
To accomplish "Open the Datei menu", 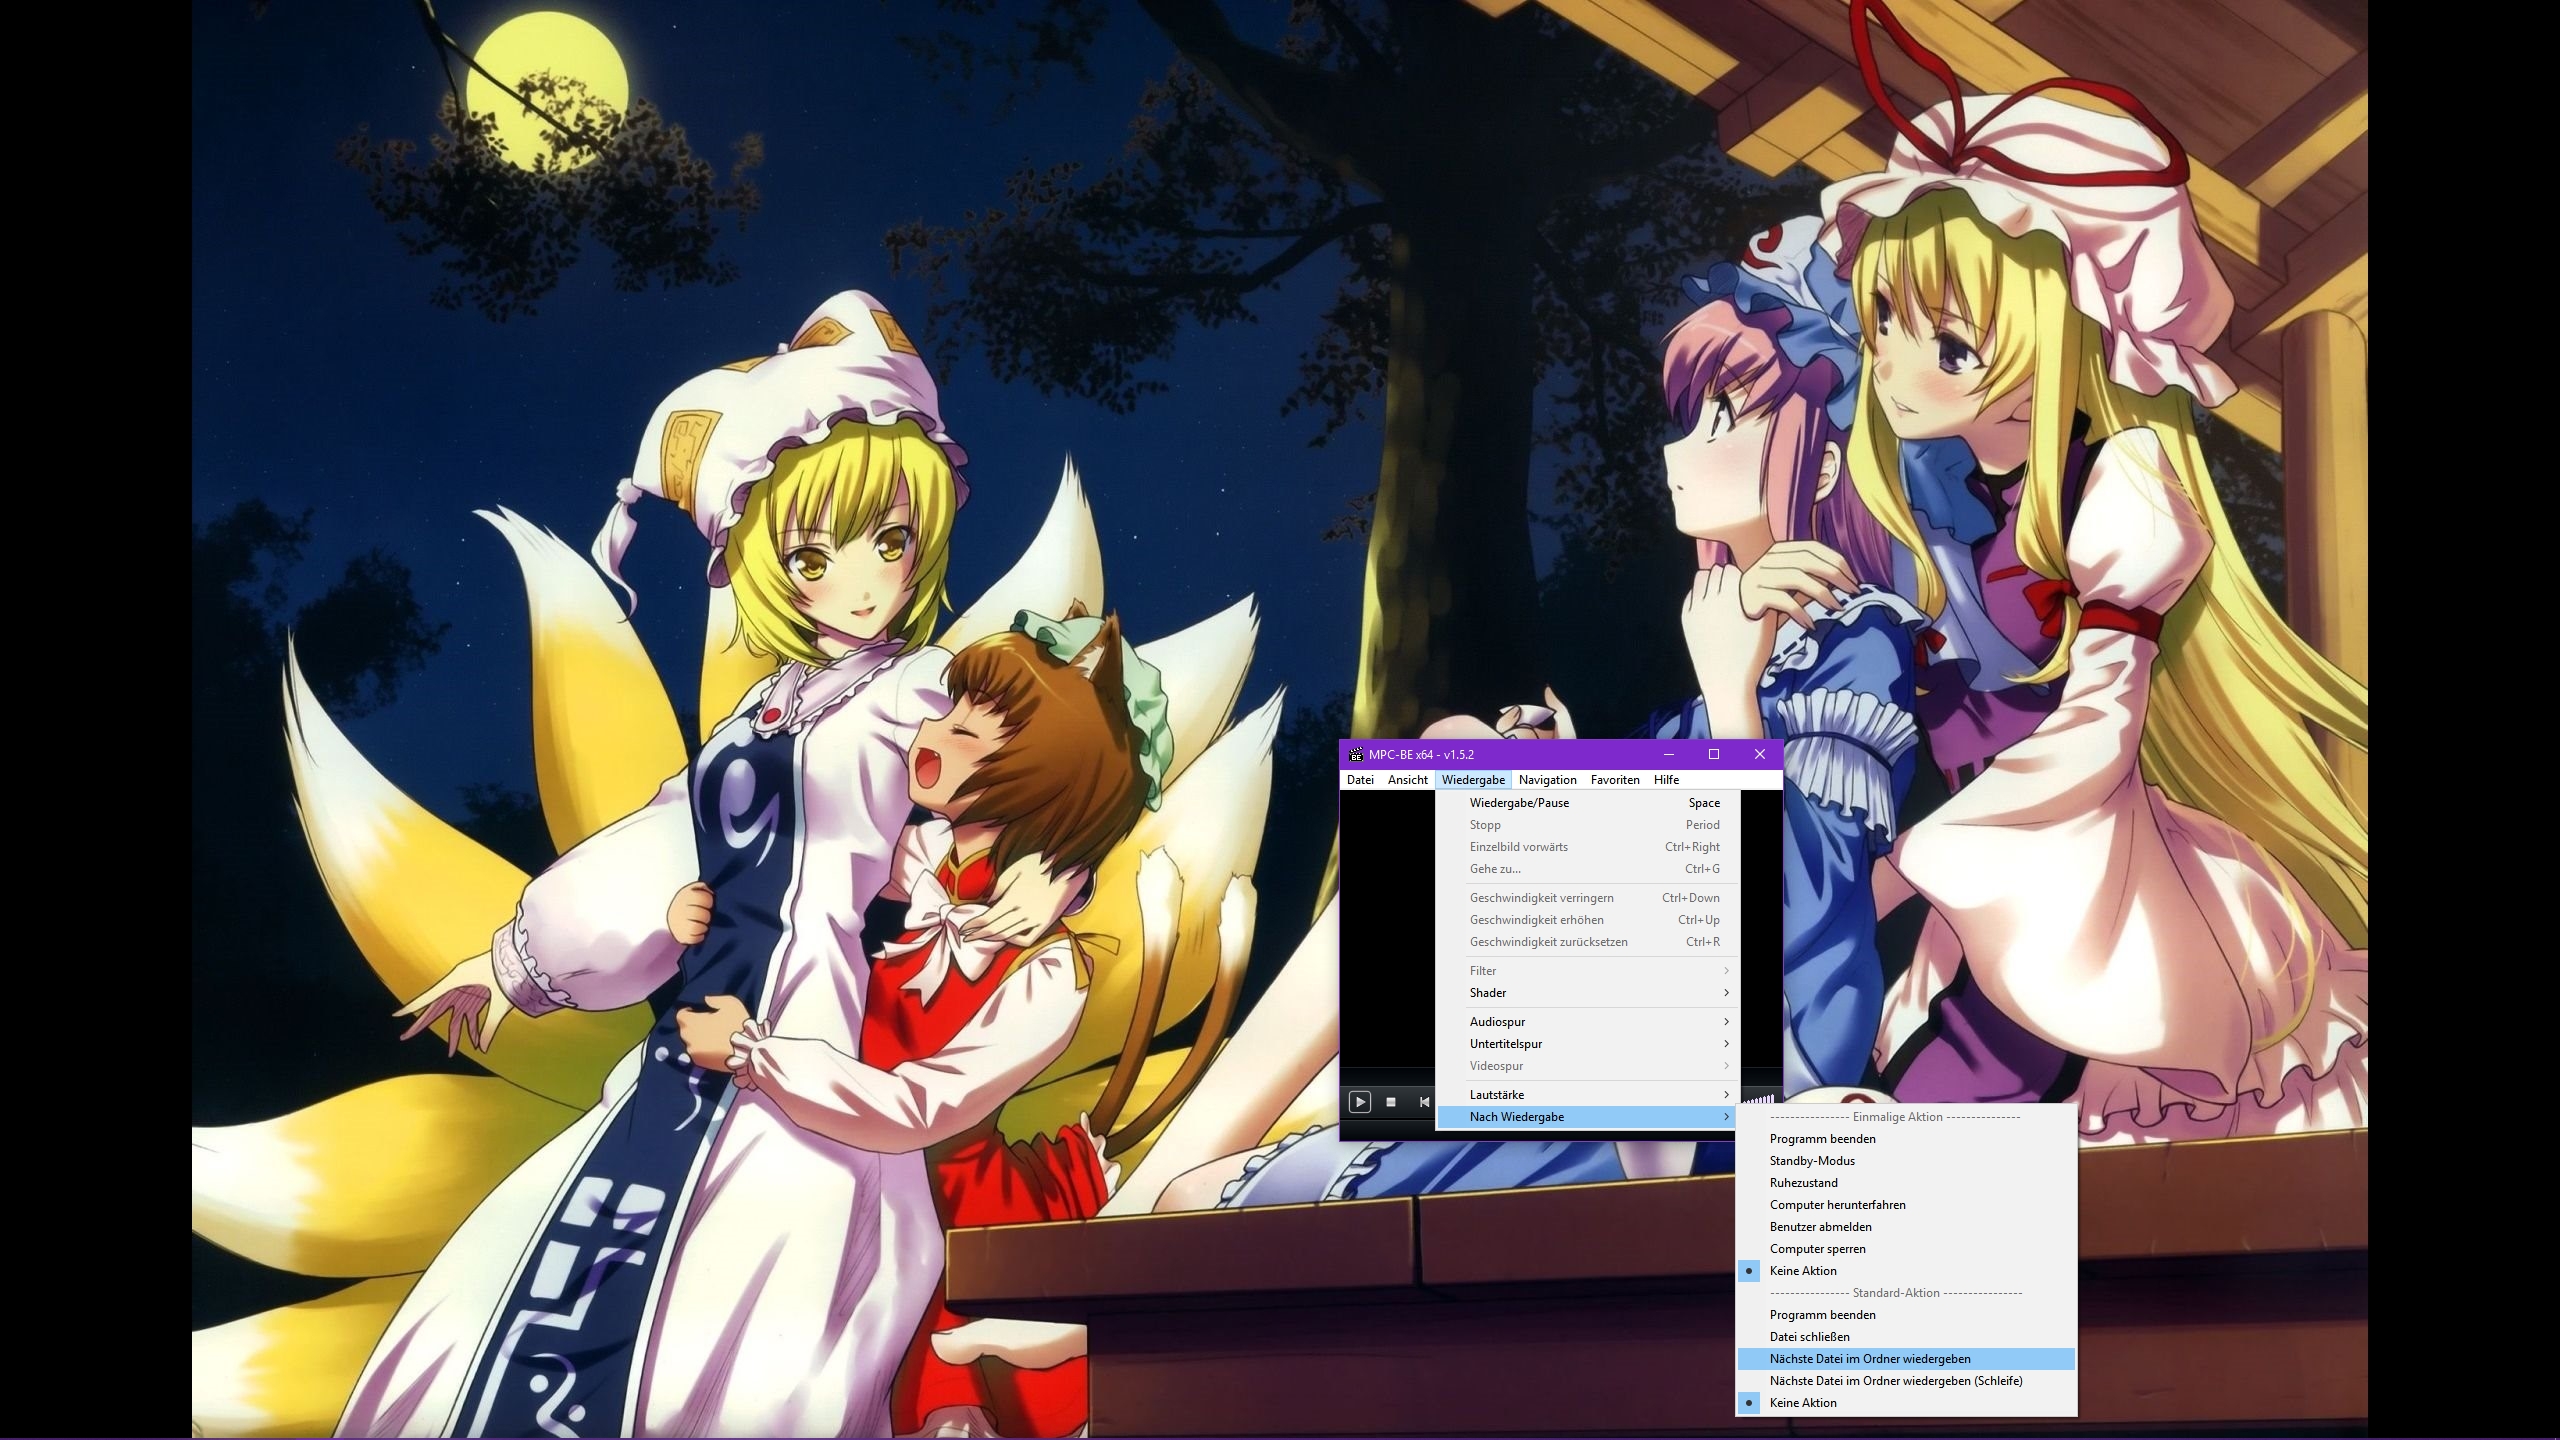I will click(1360, 780).
